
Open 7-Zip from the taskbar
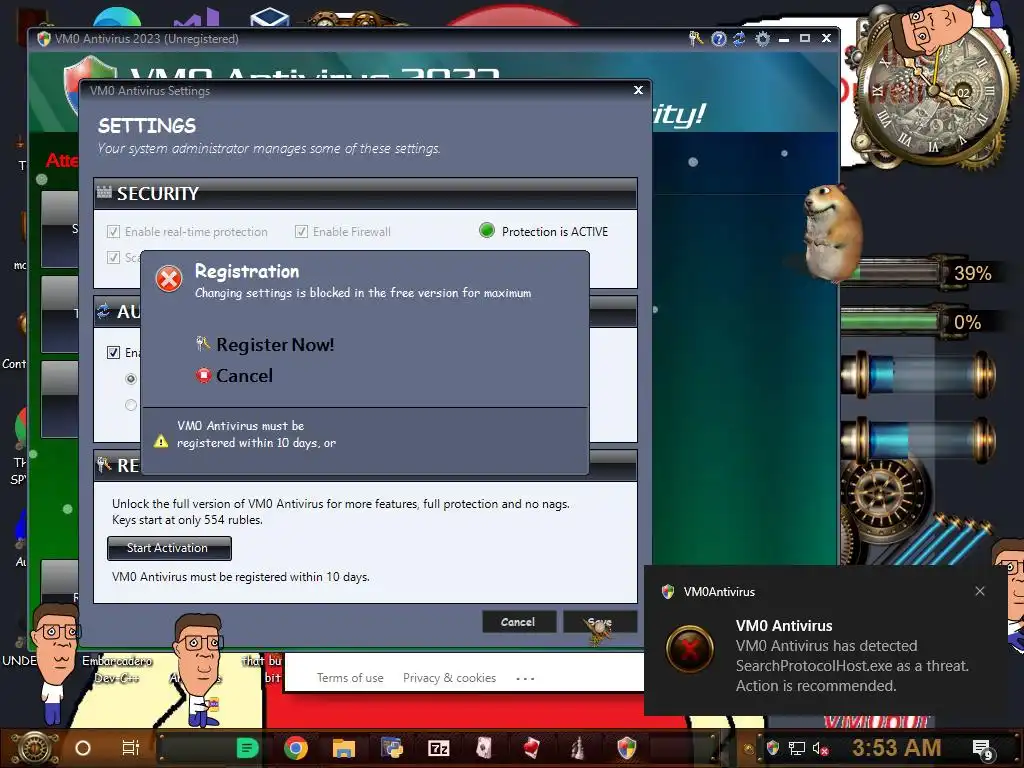pos(438,748)
